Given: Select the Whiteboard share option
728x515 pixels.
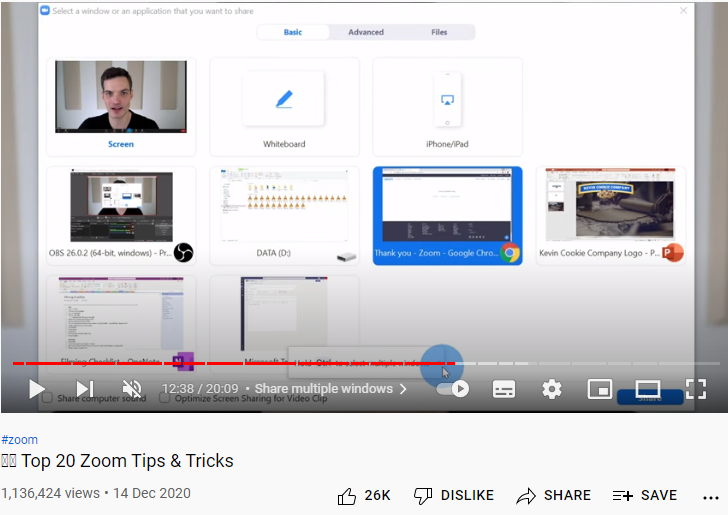Looking at the screenshot, I should 284,107.
